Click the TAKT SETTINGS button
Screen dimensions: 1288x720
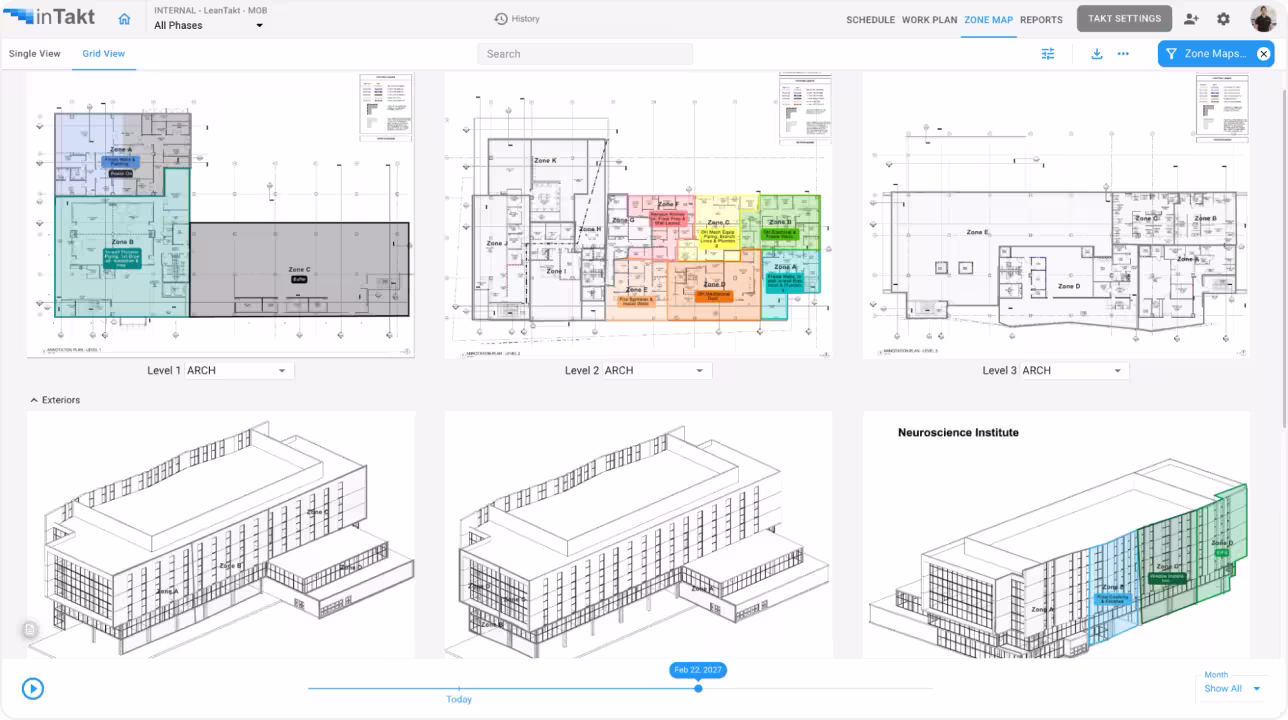(1124, 19)
